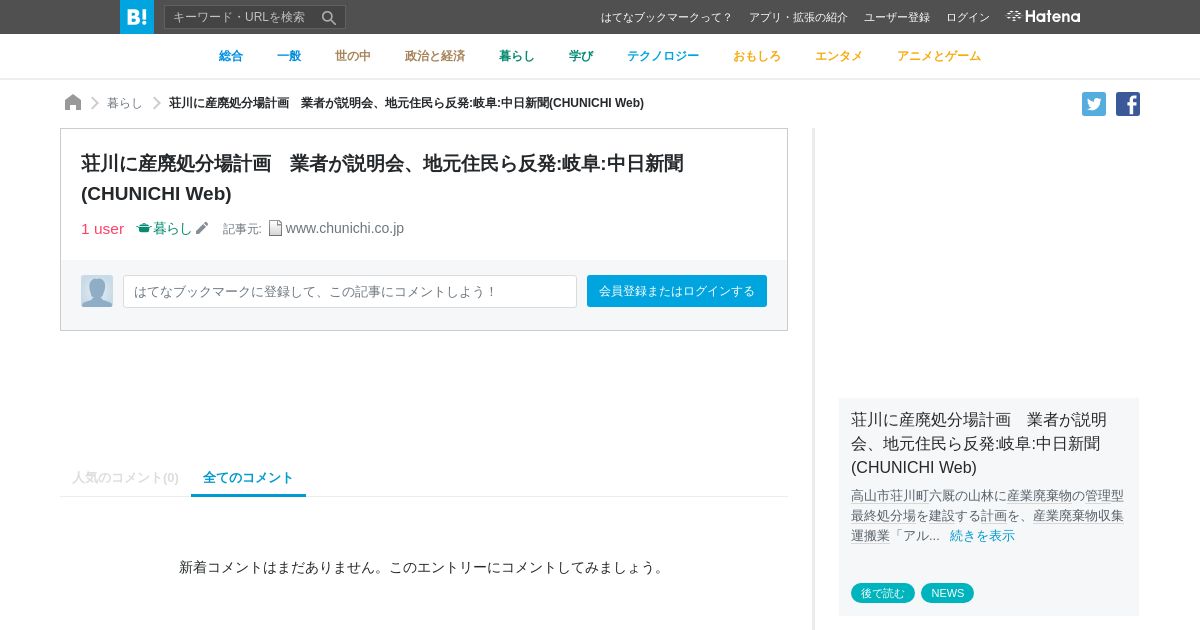
Task: Switch to 人気のコメント(0) tab
Action: [x=125, y=478]
